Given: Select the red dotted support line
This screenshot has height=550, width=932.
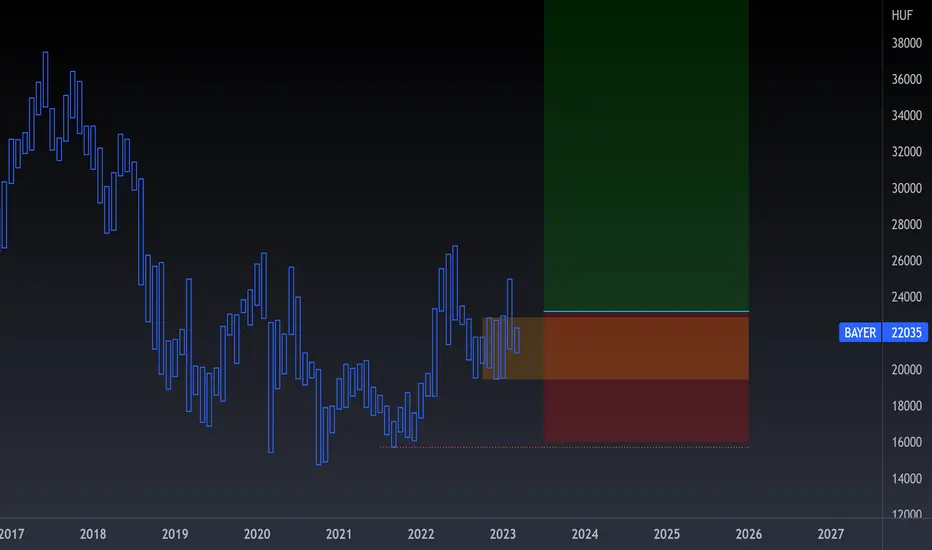Looking at the screenshot, I should pos(565,447).
